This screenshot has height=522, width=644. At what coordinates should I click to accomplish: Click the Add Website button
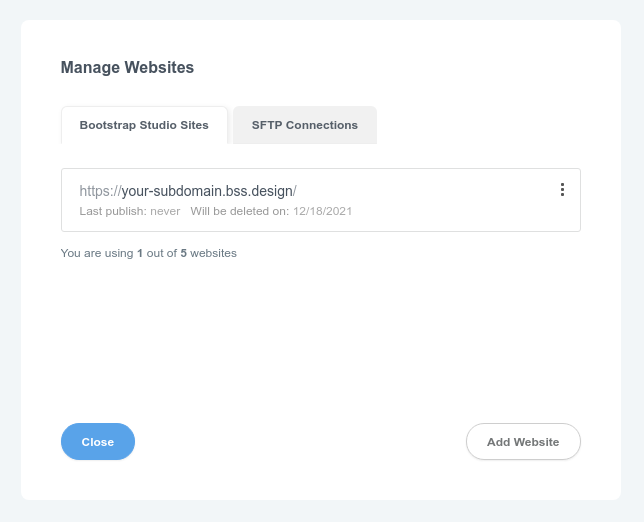[x=523, y=442]
